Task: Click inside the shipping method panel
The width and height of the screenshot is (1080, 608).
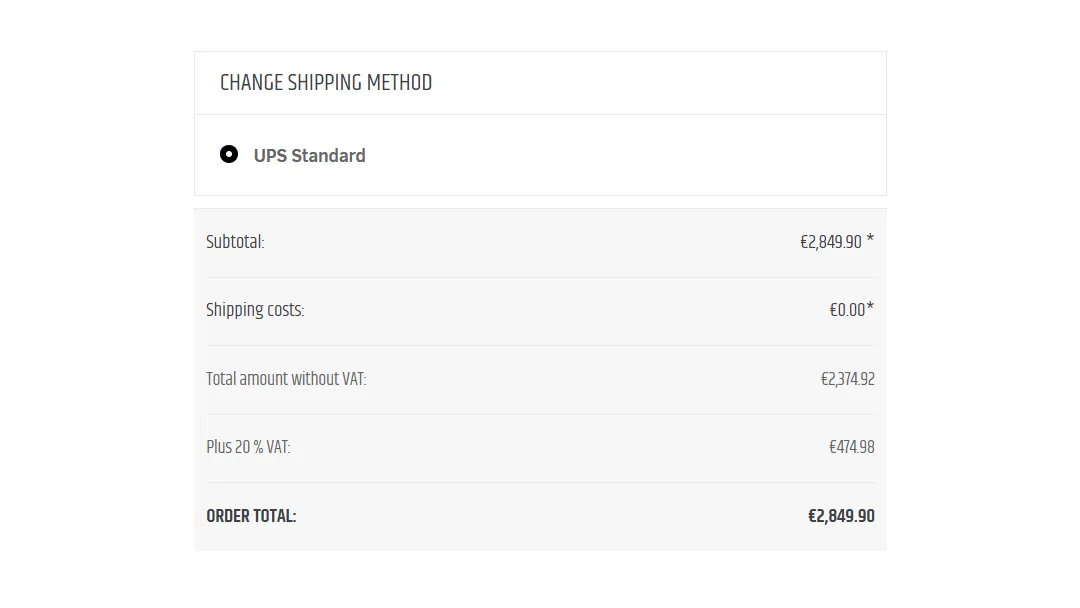Action: coord(540,155)
